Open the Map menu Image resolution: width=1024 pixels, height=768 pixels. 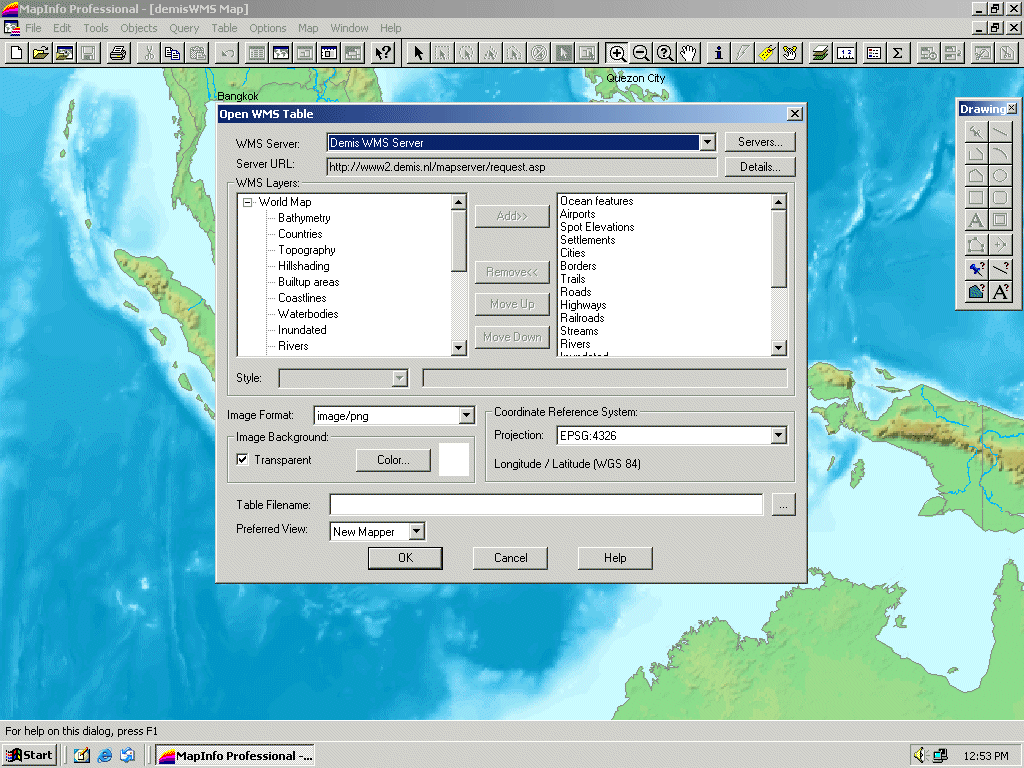tap(308, 28)
